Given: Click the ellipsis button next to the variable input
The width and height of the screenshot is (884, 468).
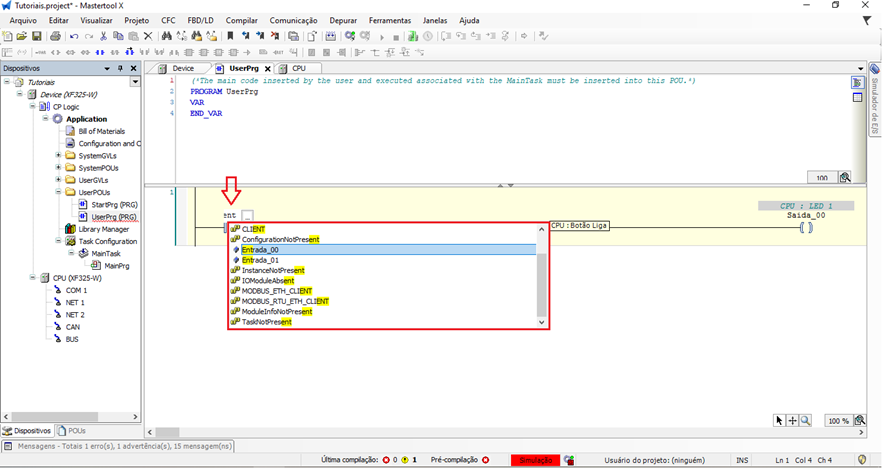Looking at the screenshot, I should click(247, 215).
